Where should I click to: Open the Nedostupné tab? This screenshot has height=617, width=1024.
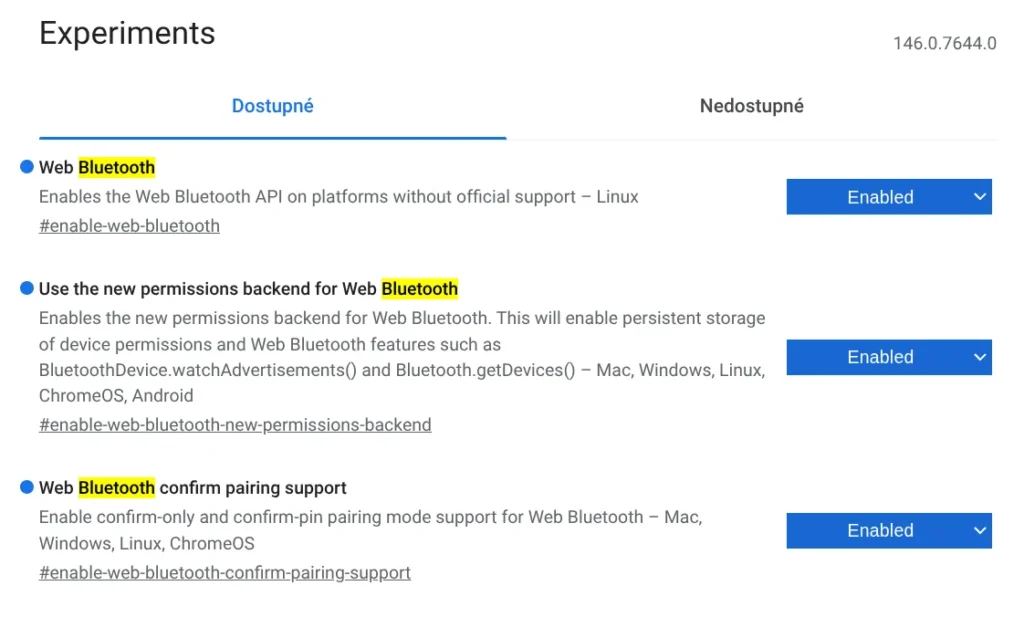tap(751, 106)
